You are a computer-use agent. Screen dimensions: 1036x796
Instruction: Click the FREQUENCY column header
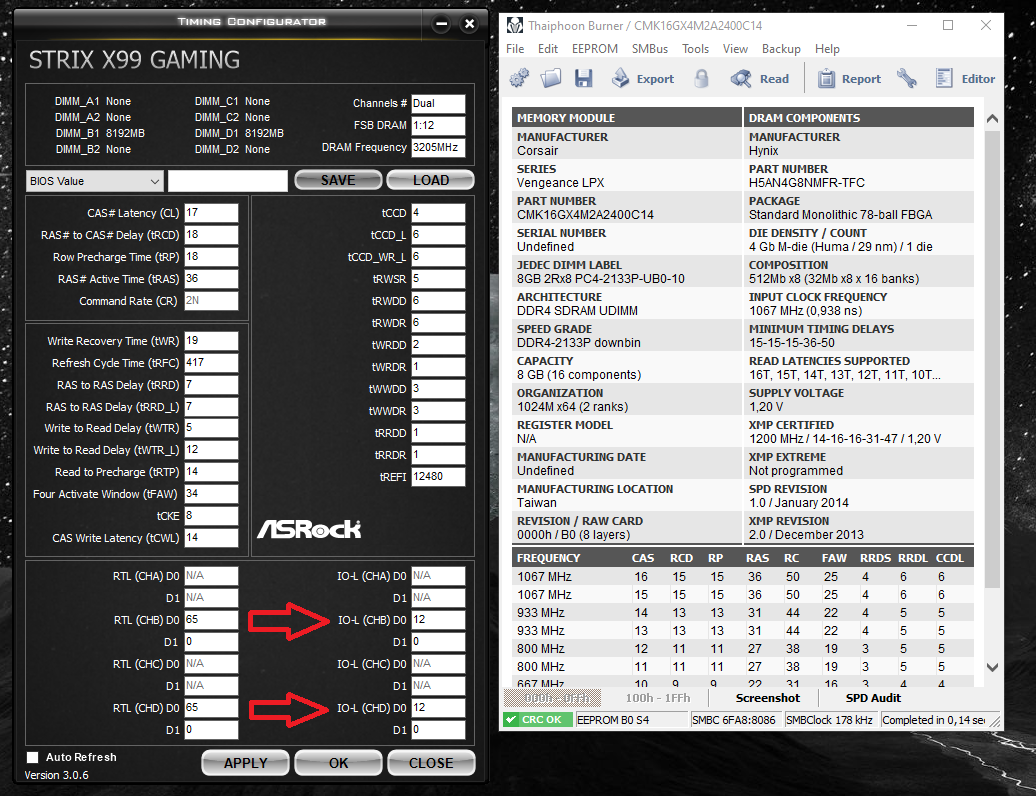click(x=548, y=558)
